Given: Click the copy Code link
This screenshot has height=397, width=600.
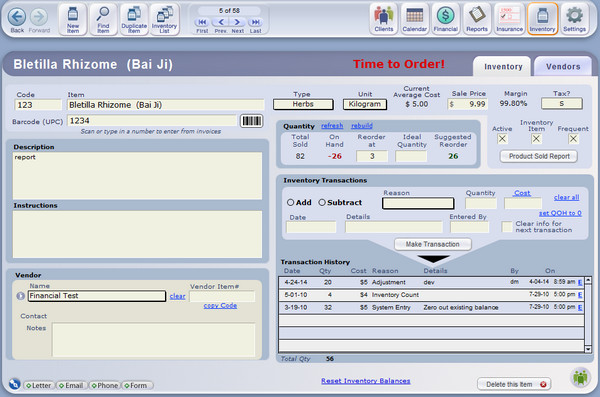Looking at the screenshot, I should click(220, 306).
